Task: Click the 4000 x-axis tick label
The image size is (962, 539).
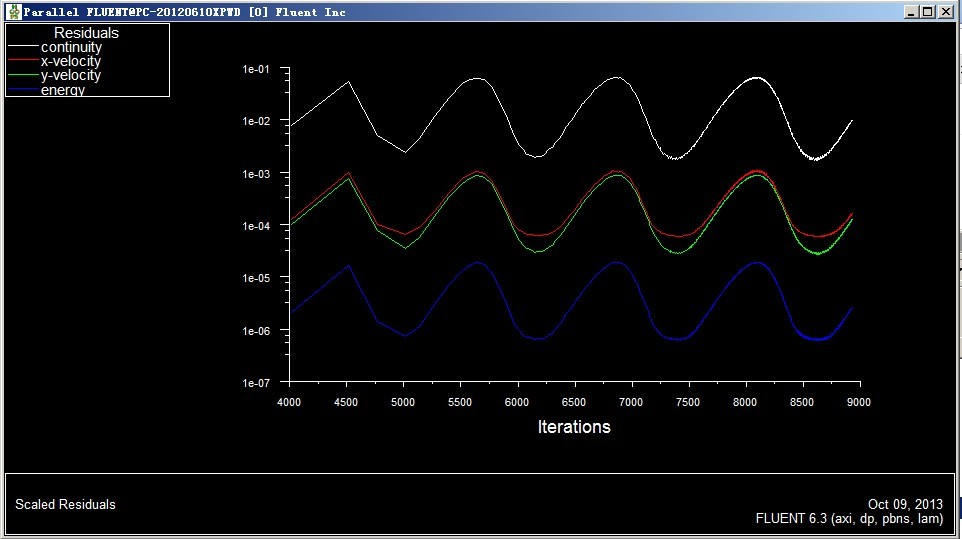Action: 288,402
